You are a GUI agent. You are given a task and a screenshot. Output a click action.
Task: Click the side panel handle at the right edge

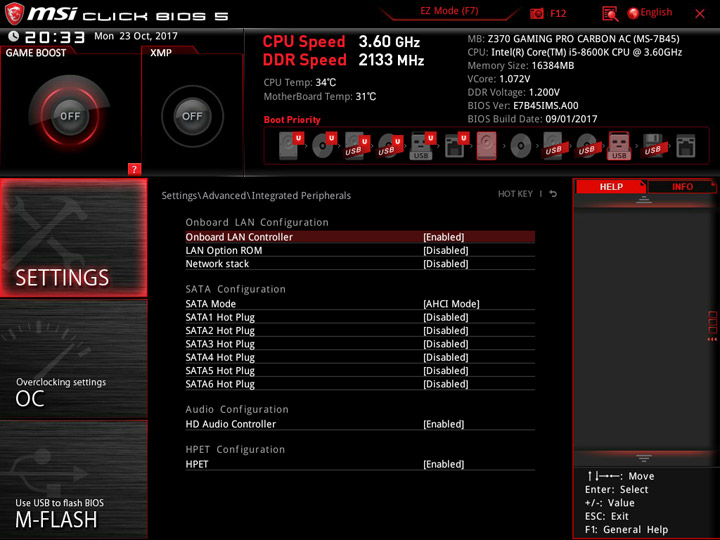pos(712,326)
